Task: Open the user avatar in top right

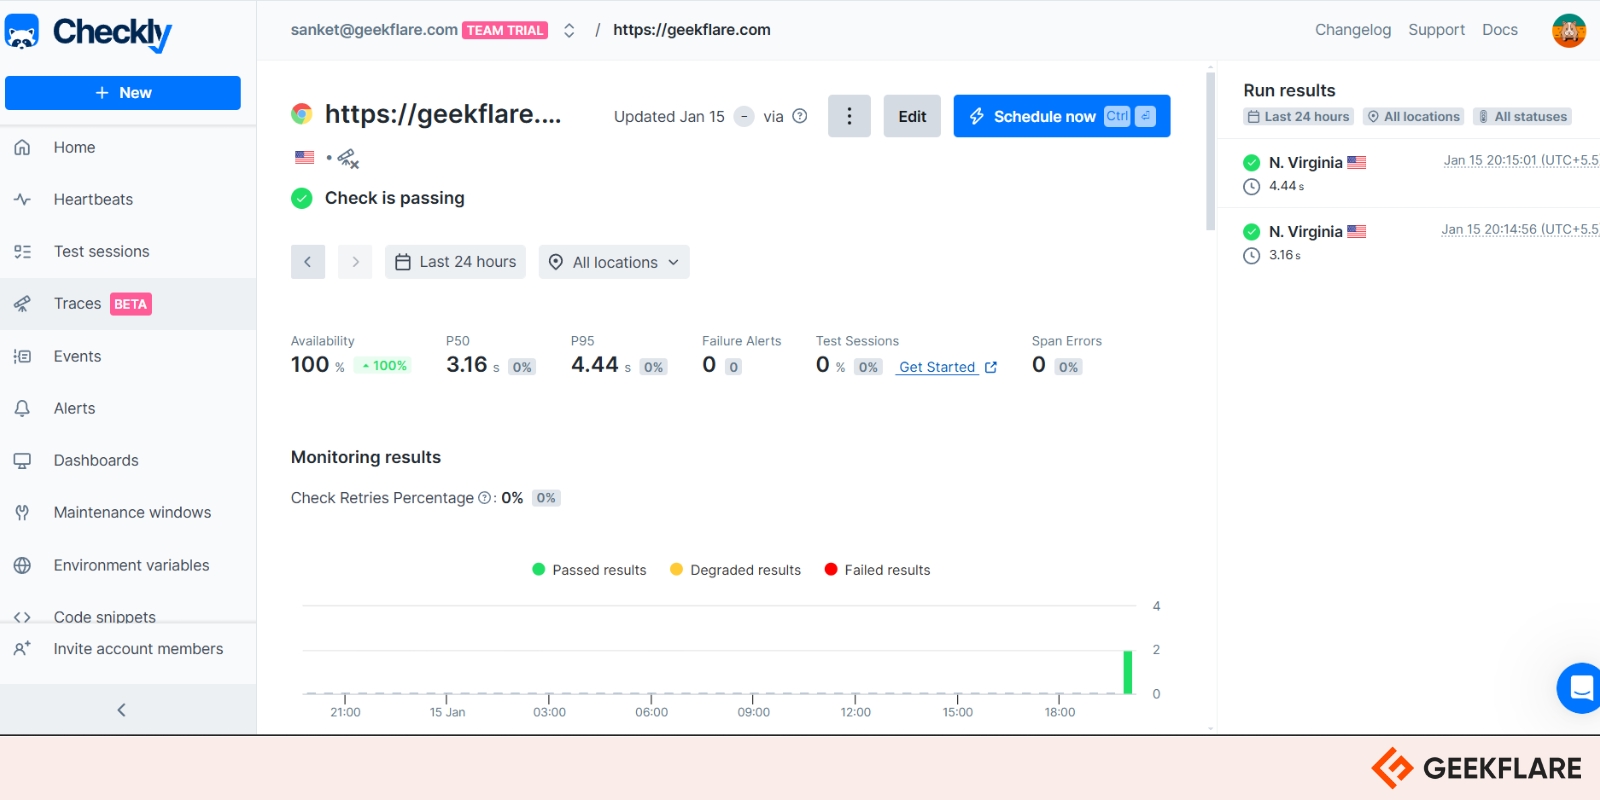Action: (1568, 31)
